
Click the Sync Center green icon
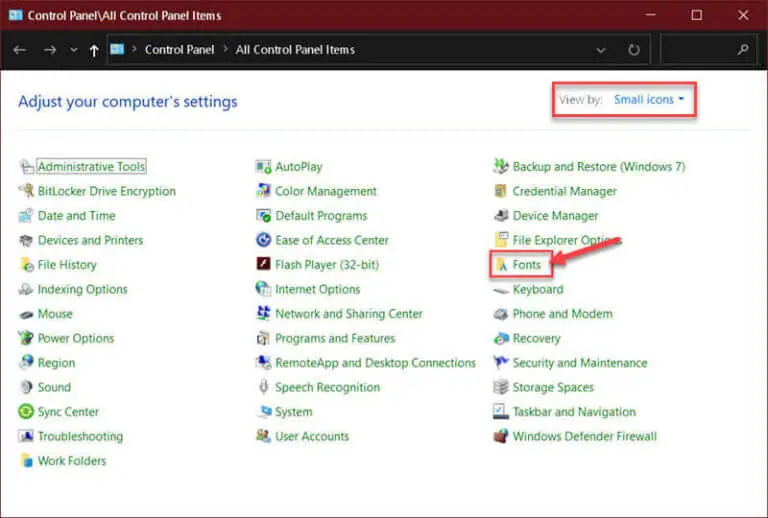pyautogui.click(x=25, y=411)
